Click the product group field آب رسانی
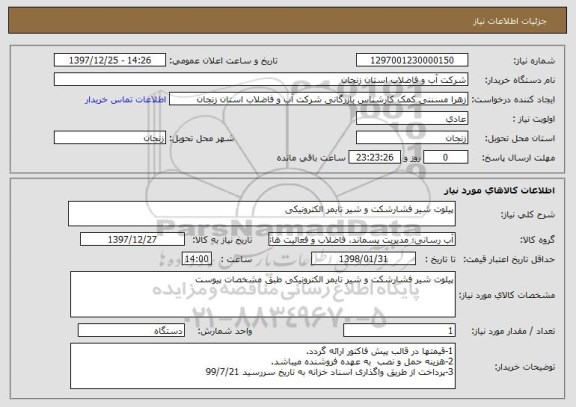The width and height of the screenshot is (576, 407). point(362,240)
